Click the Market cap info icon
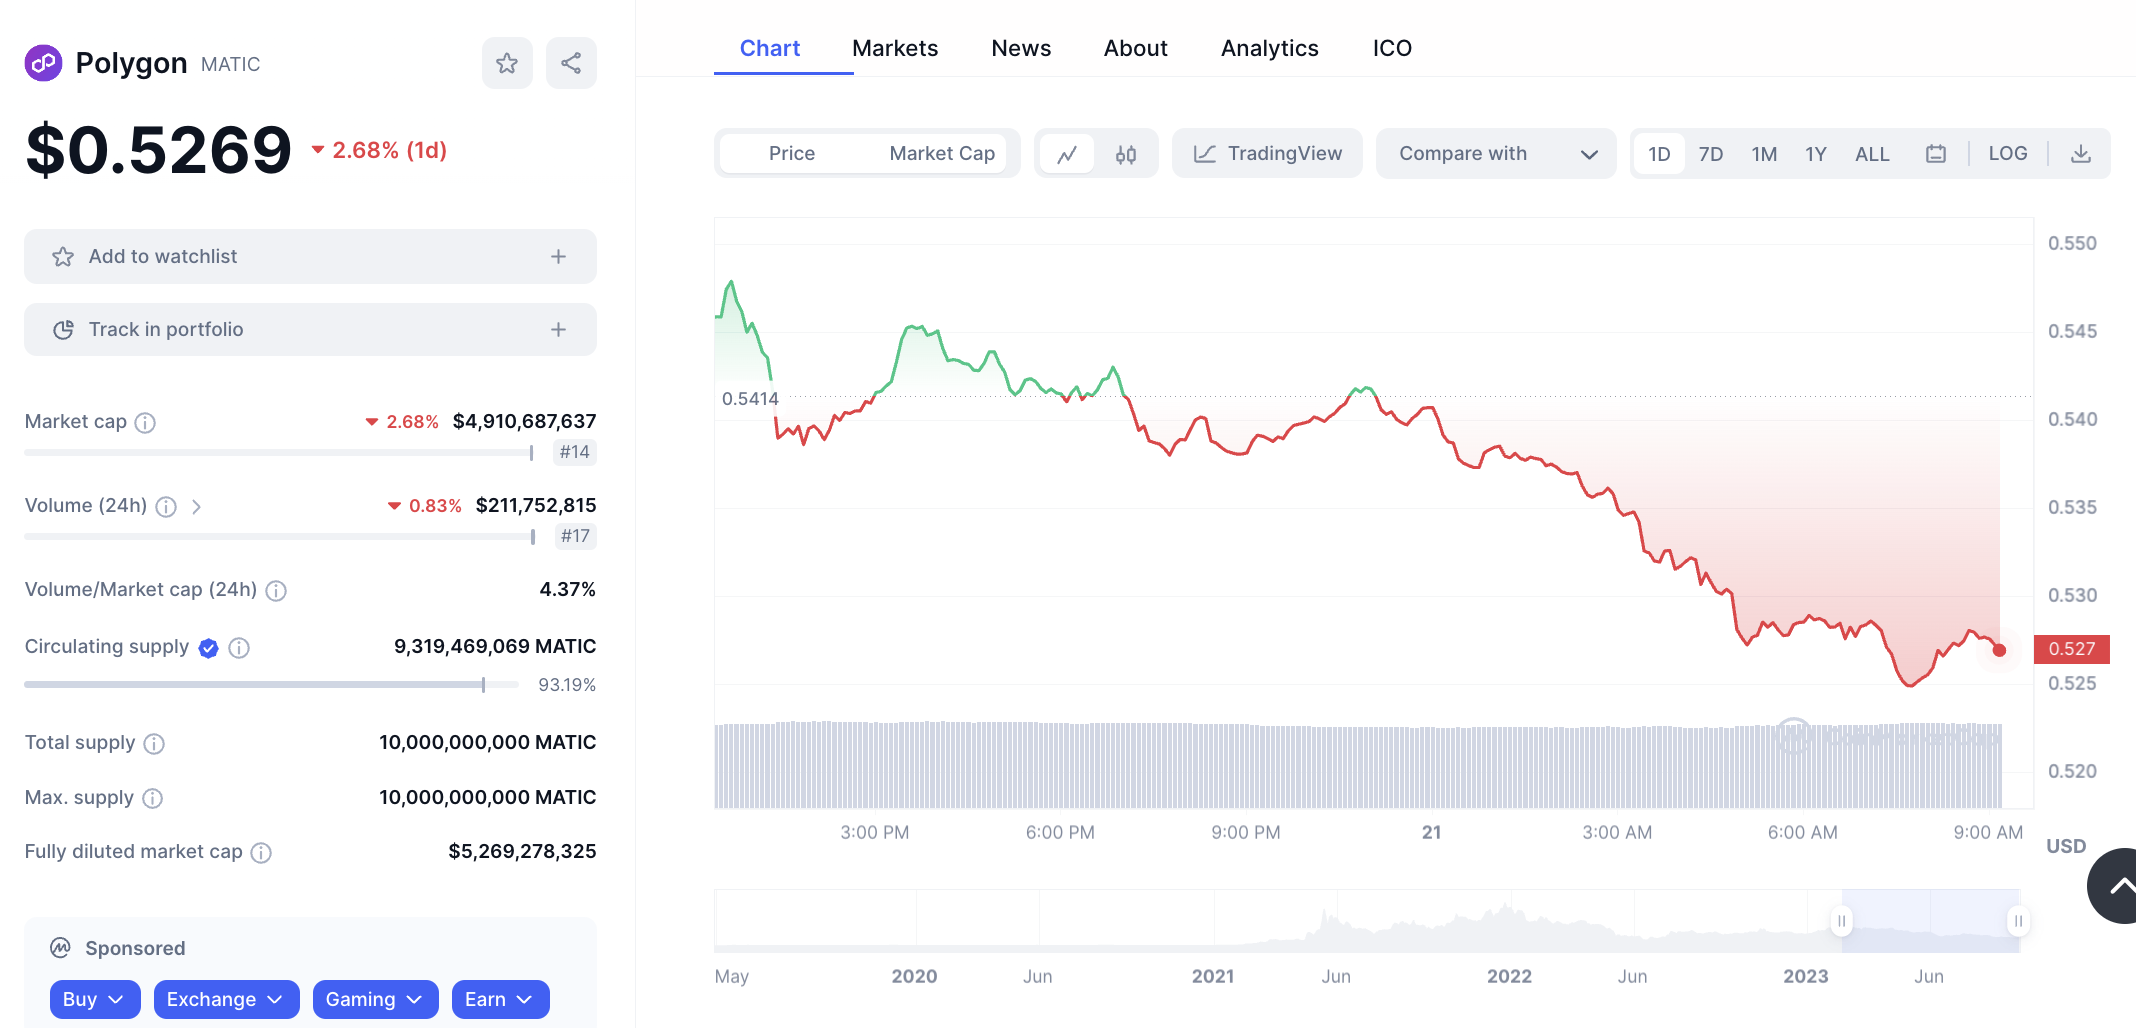2136x1028 pixels. click(x=145, y=423)
